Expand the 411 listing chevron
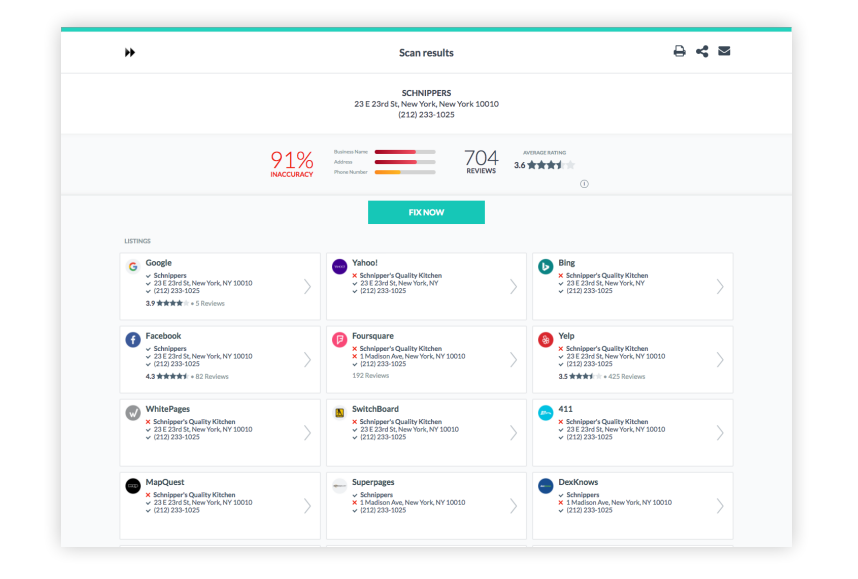The width and height of the screenshot is (858, 579). click(x=720, y=433)
